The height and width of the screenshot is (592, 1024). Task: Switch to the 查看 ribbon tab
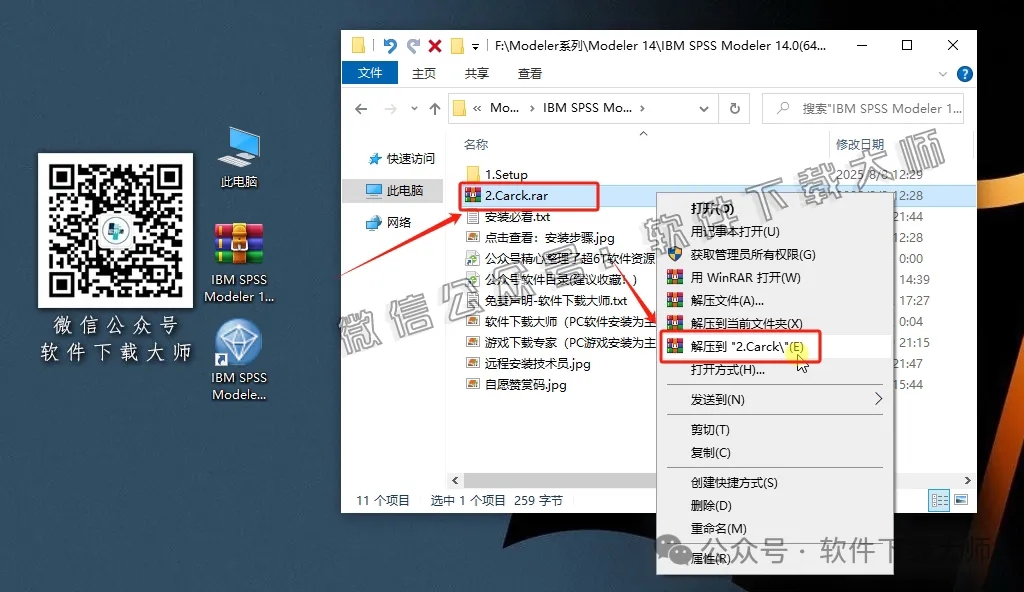click(529, 73)
